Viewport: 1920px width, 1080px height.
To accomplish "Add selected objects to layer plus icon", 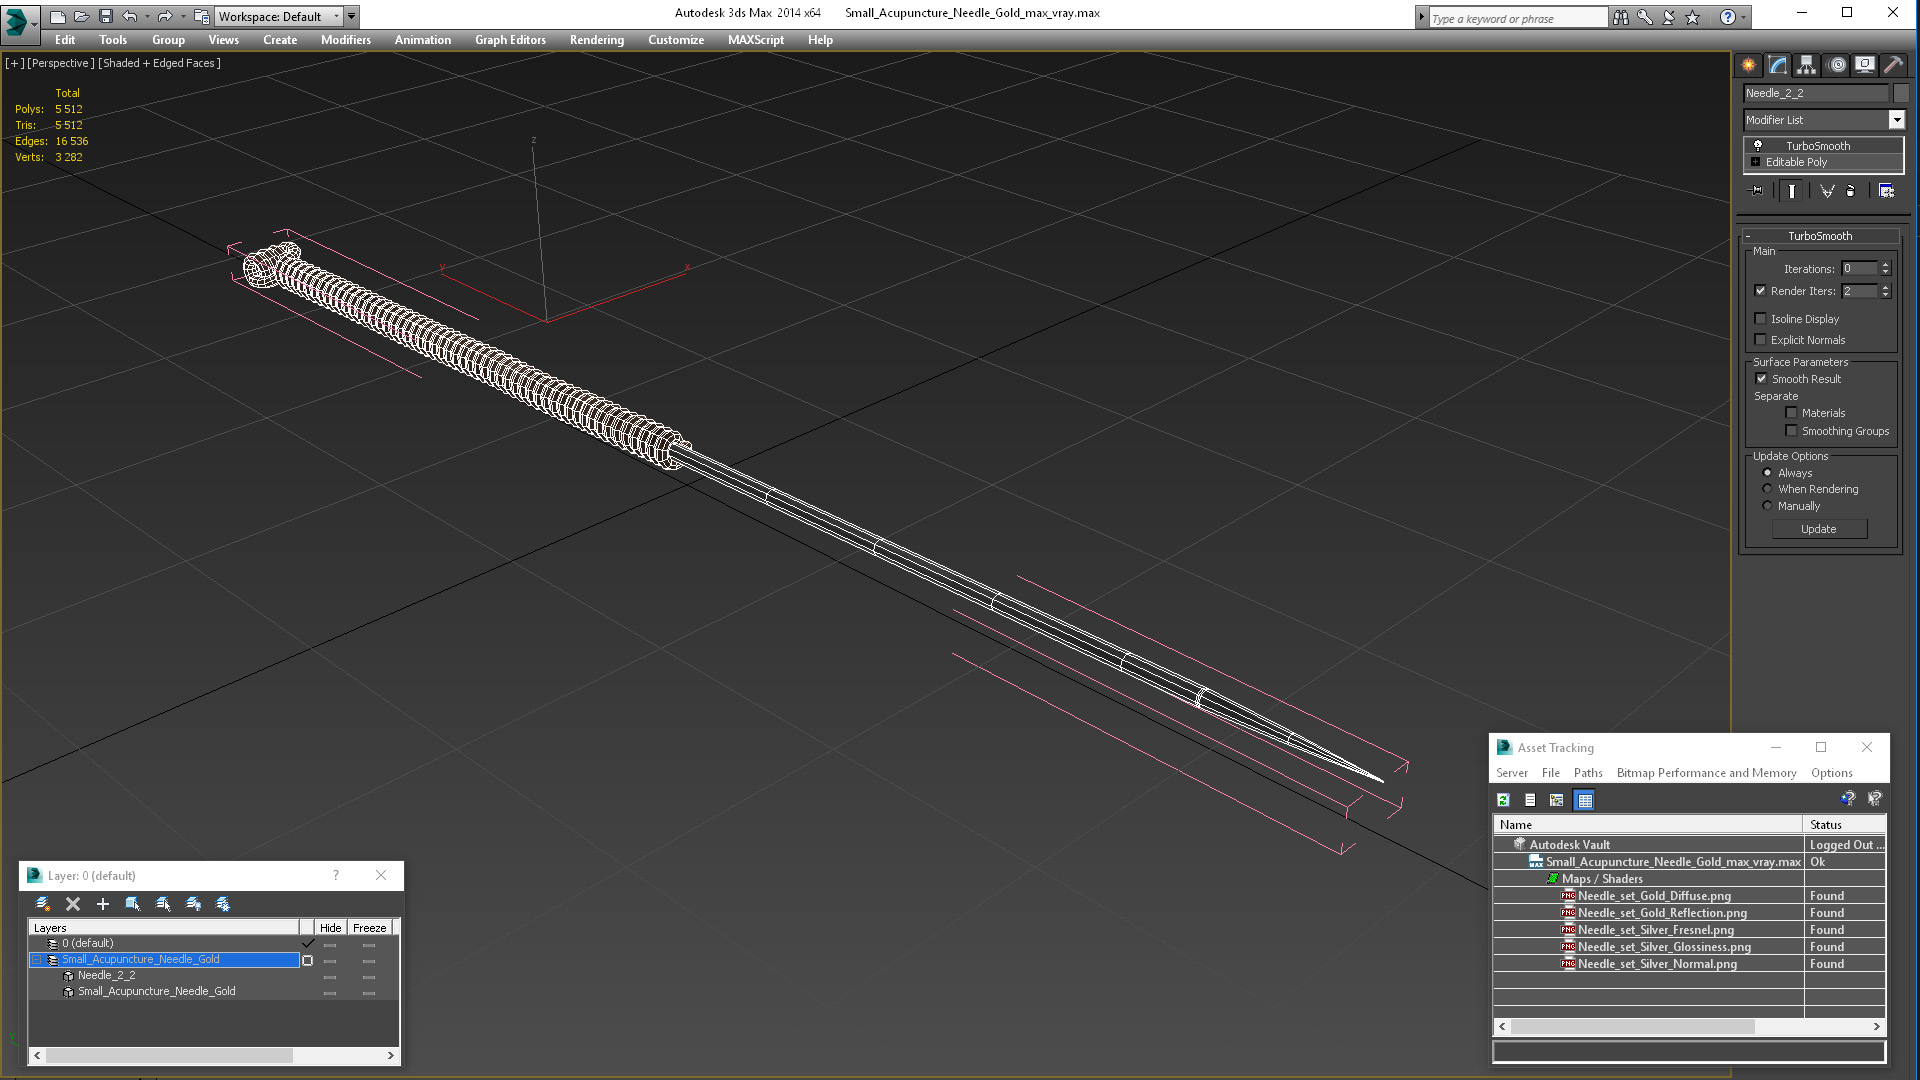I will (x=103, y=904).
